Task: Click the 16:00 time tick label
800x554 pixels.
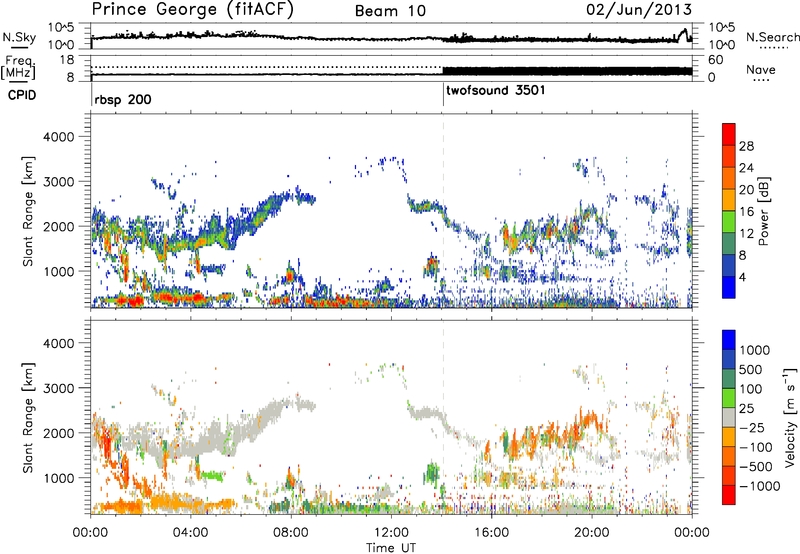Action: 491,533
